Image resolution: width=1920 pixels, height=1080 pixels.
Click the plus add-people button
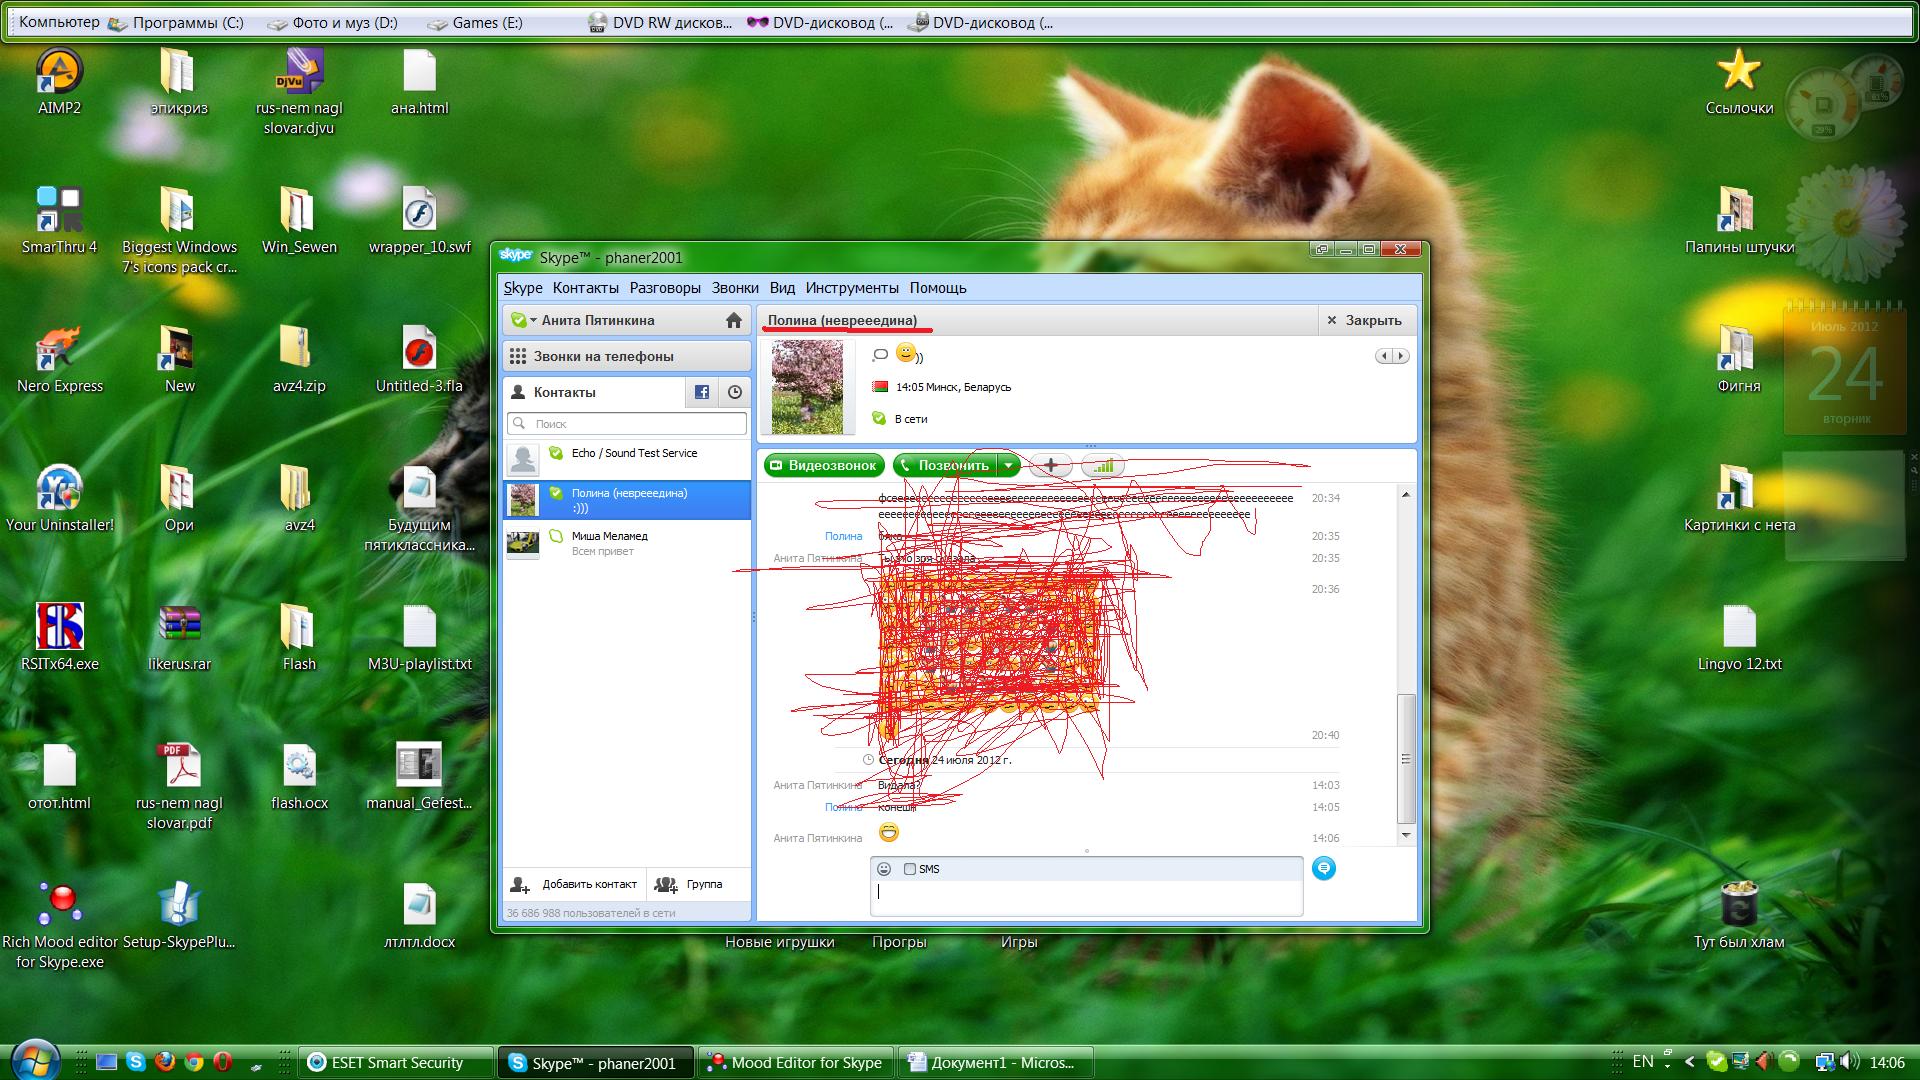1051,465
